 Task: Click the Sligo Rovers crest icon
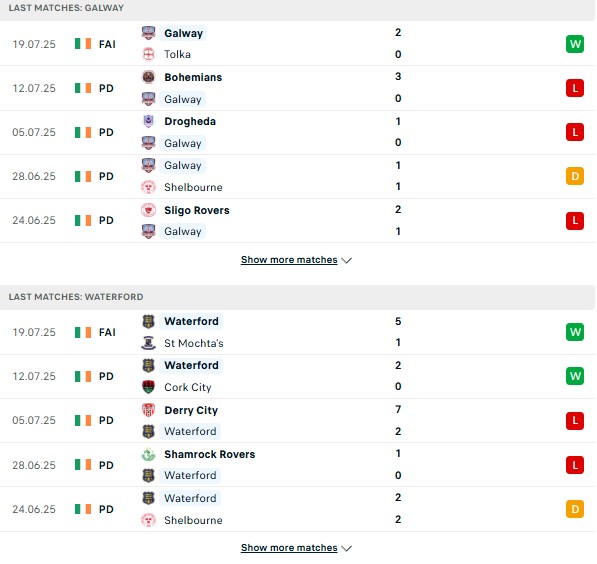(x=148, y=210)
